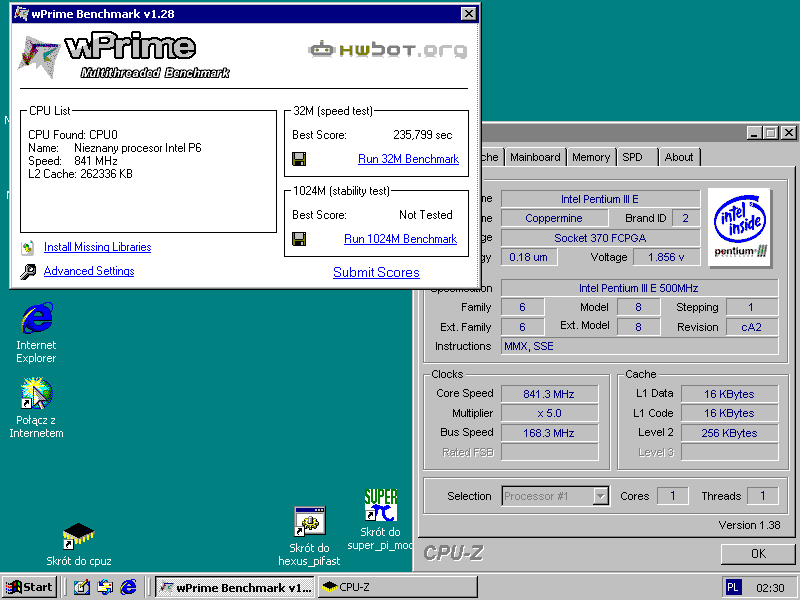Open Skrót do cpuz desktop shortcut
This screenshot has width=800, height=600.
(79, 545)
